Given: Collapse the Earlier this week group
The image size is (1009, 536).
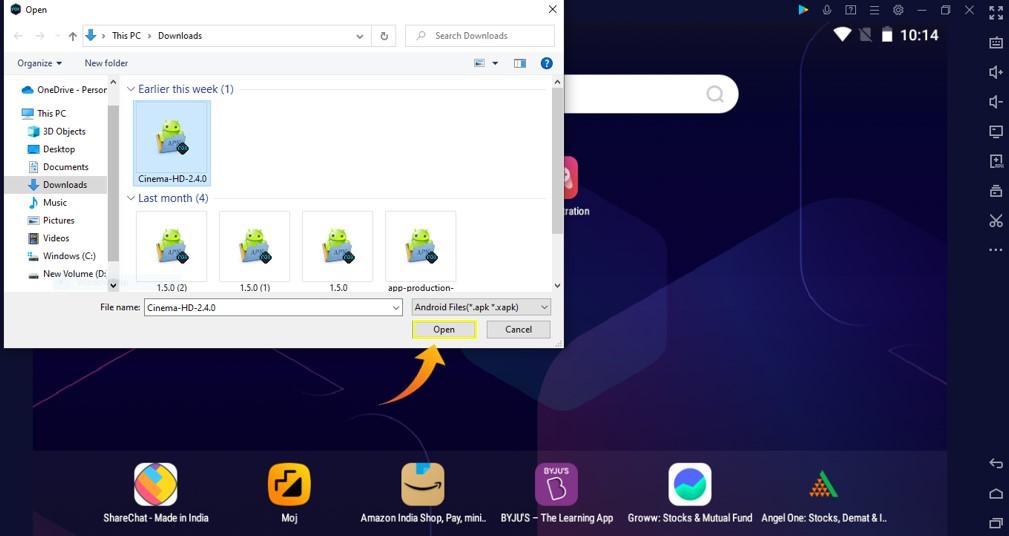Looking at the screenshot, I should [x=131, y=89].
